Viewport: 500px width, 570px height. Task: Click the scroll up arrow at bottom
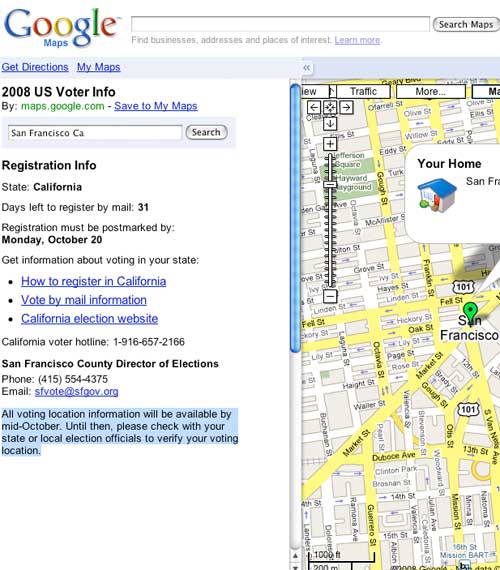tap(295, 556)
